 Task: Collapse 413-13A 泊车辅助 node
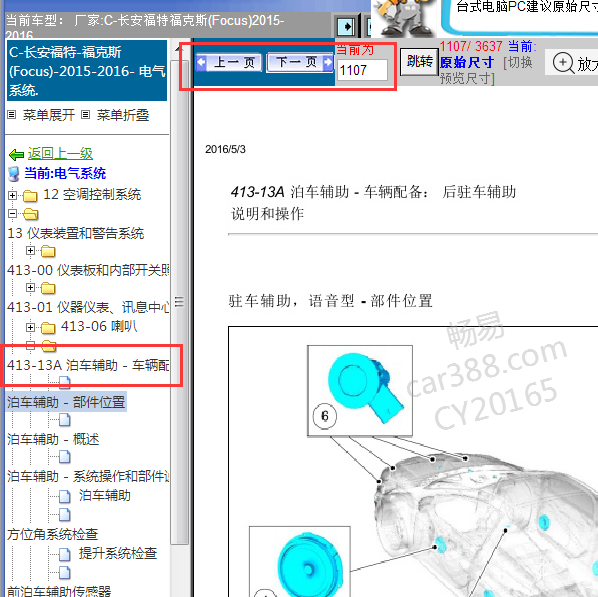(x=31, y=346)
